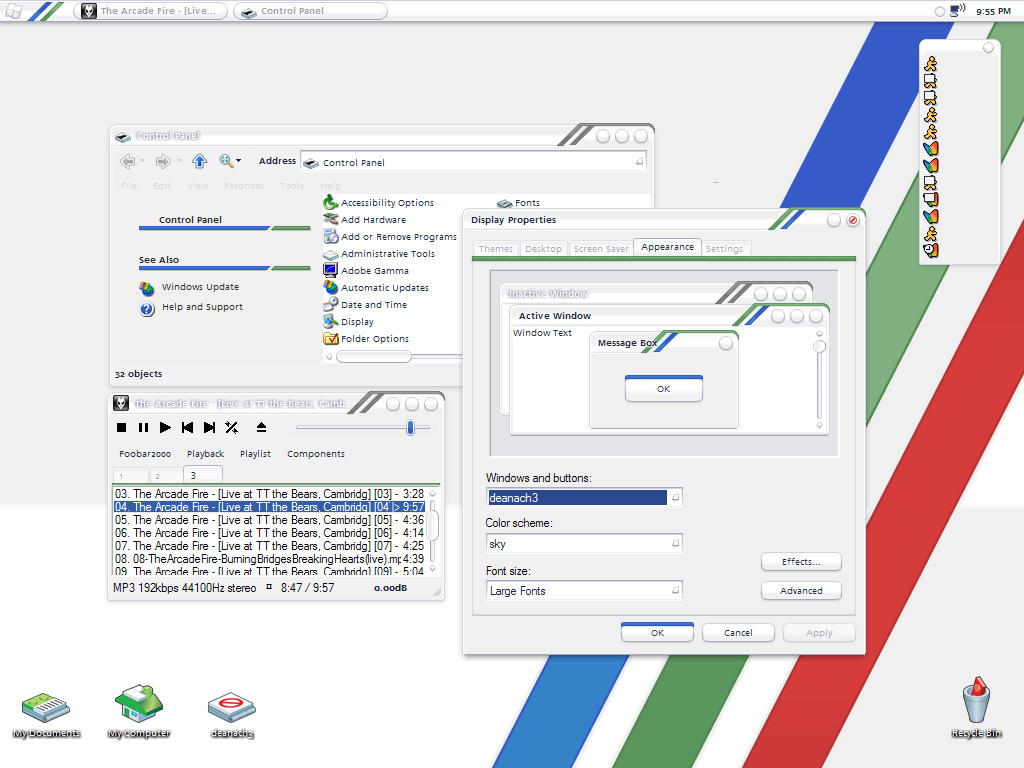
Task: Open the File menu in Control Panel
Action: coord(129,186)
